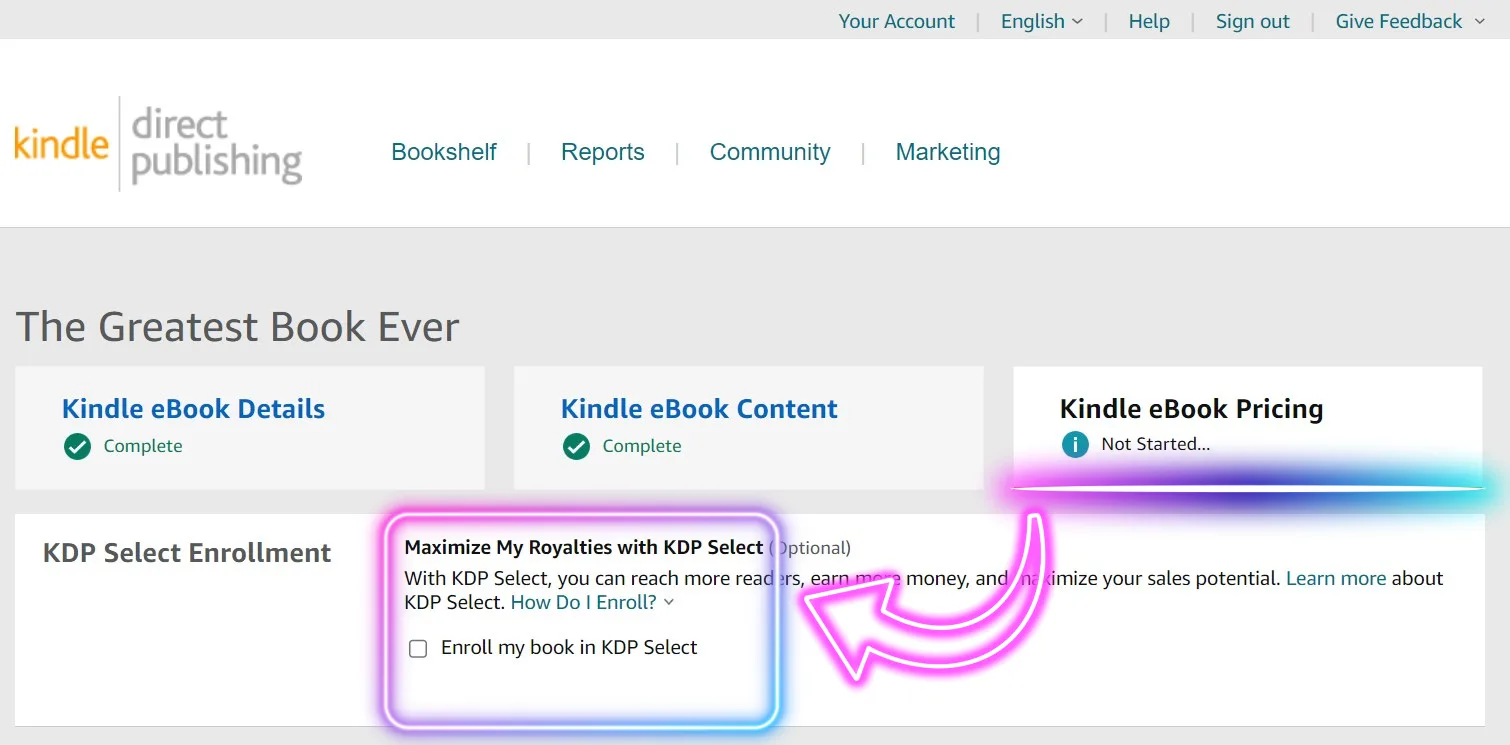Open the Bookshelf menu
This screenshot has width=1510, height=745.
pos(444,152)
